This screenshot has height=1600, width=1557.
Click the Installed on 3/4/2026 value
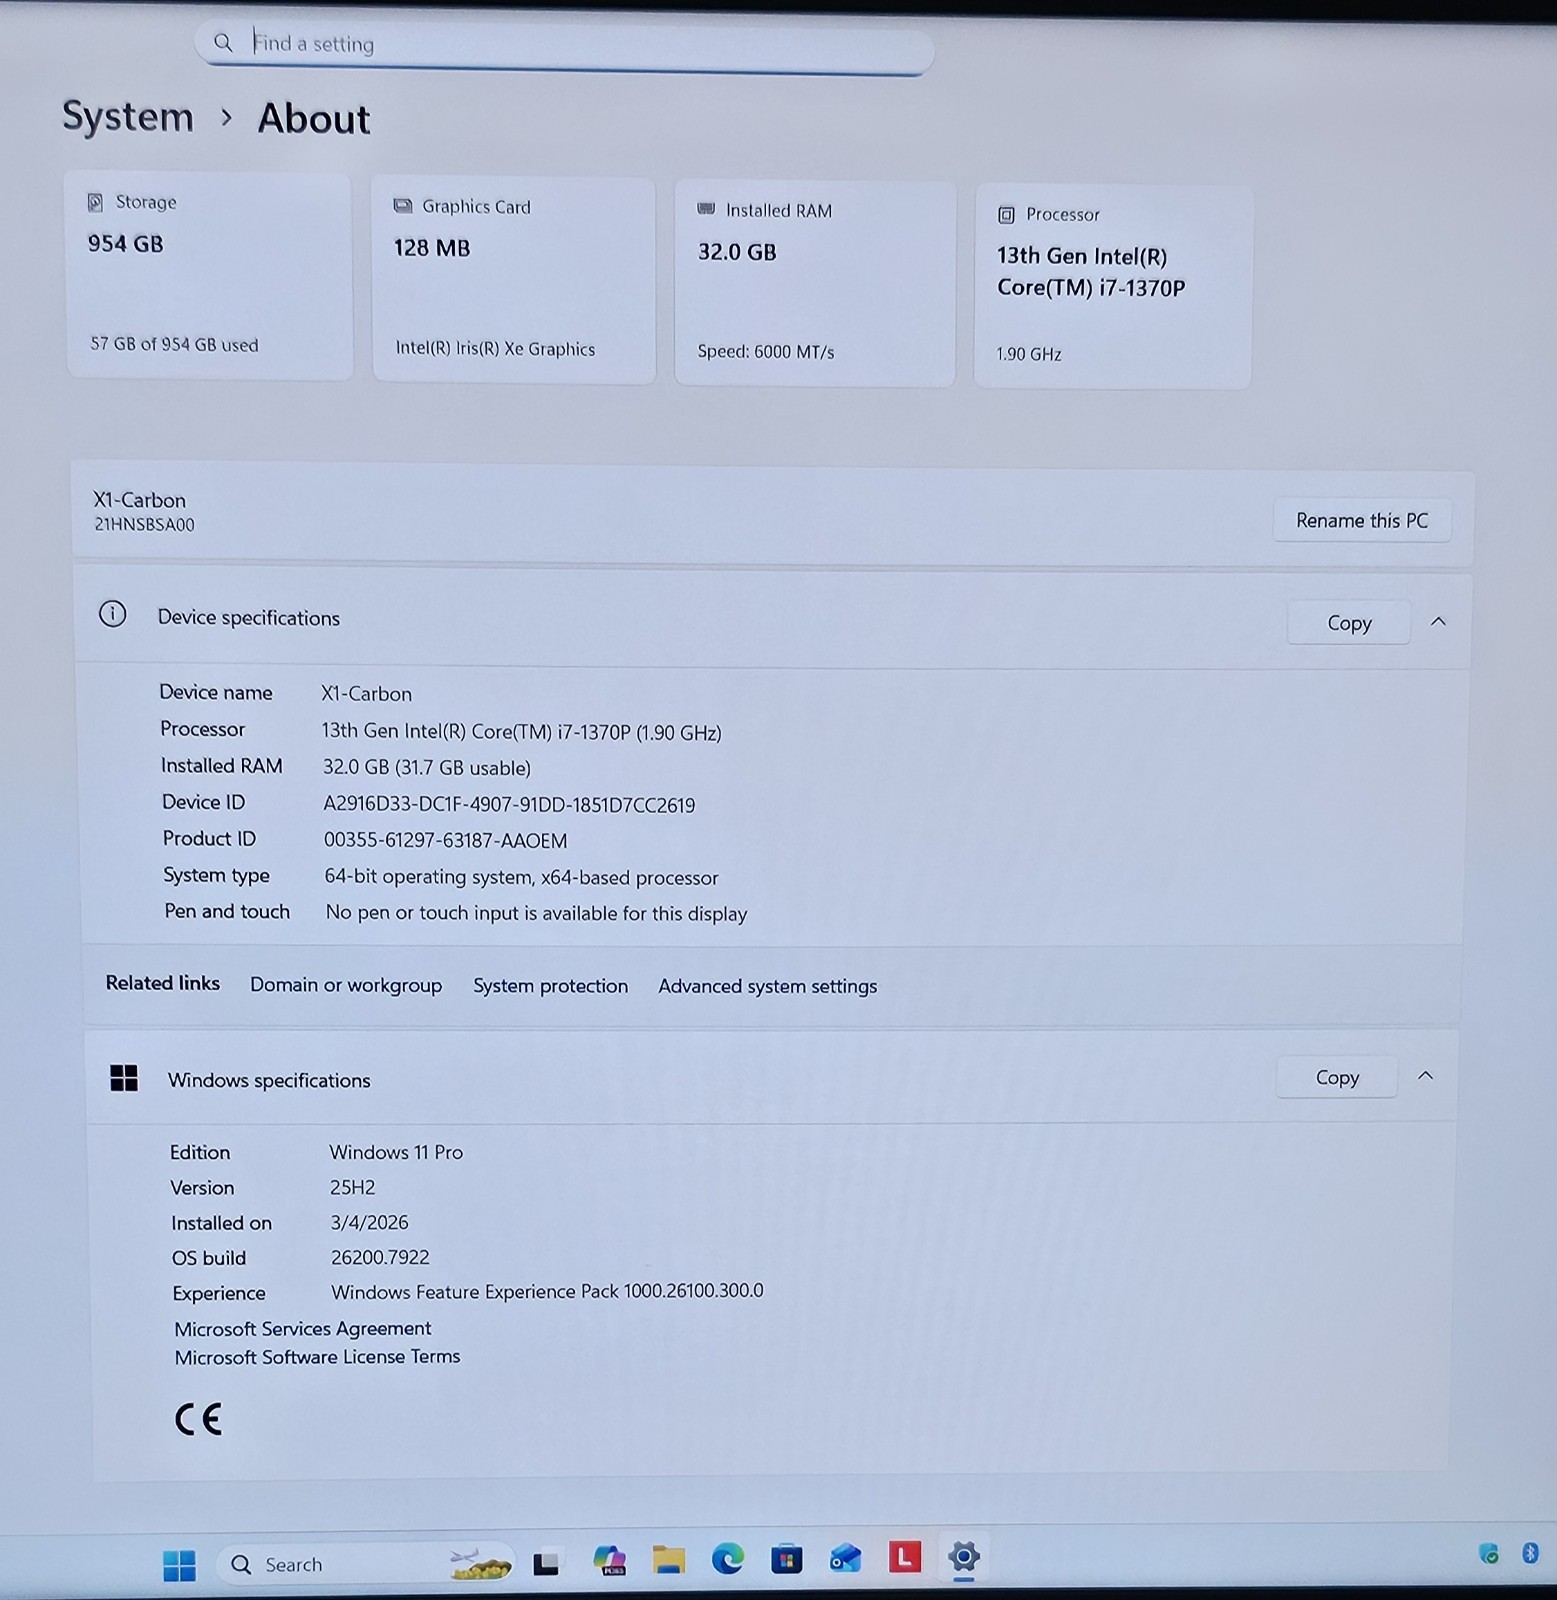pos(369,1222)
